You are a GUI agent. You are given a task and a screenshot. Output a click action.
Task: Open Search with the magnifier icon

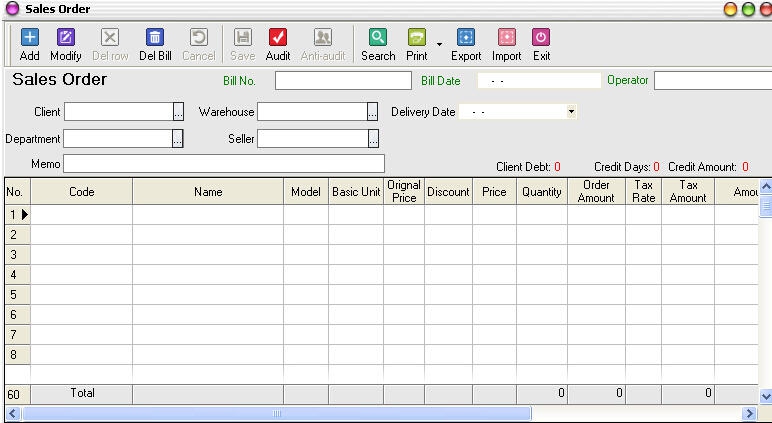(x=378, y=38)
